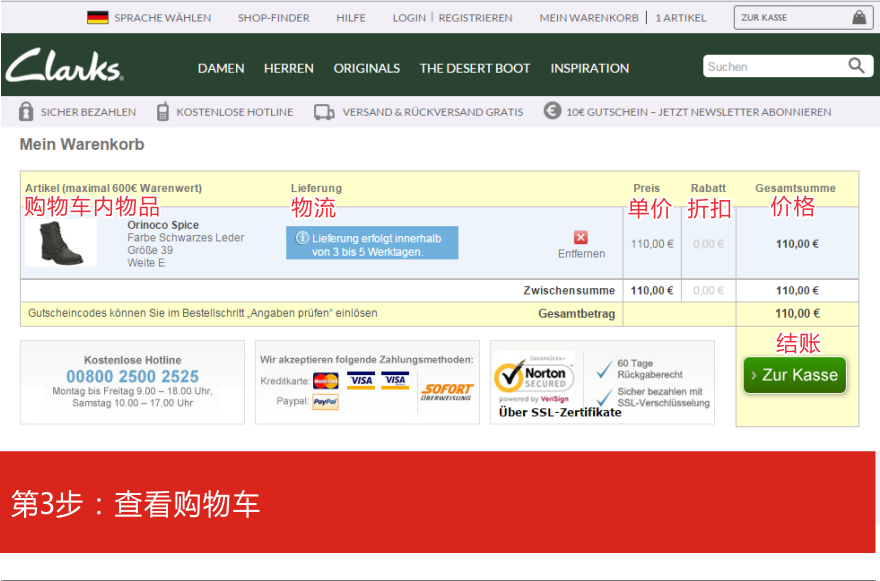Click the Farbe Schwarzes Leder text
This screenshot has width=880, height=581.
pos(186,238)
